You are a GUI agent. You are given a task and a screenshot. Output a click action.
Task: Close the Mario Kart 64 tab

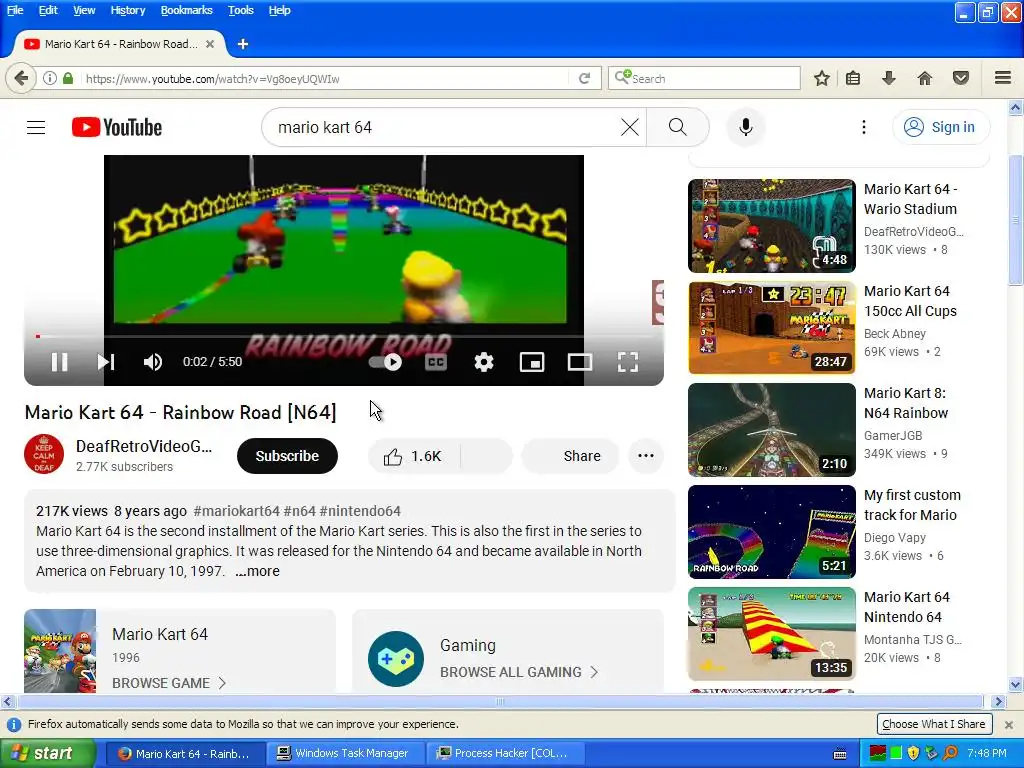coord(210,44)
